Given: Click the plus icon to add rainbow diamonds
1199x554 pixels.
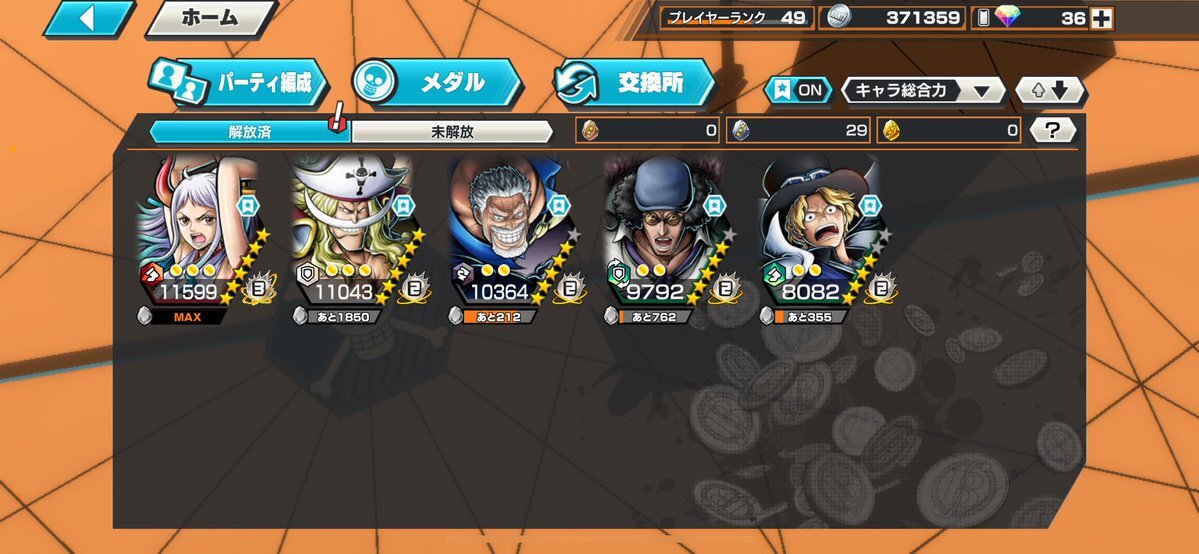Looking at the screenshot, I should click(x=1101, y=18).
